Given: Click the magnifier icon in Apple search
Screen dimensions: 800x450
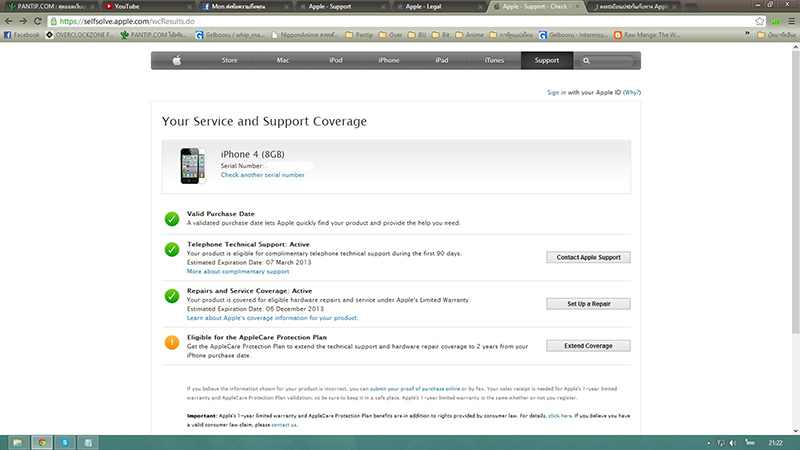Looking at the screenshot, I should point(586,61).
